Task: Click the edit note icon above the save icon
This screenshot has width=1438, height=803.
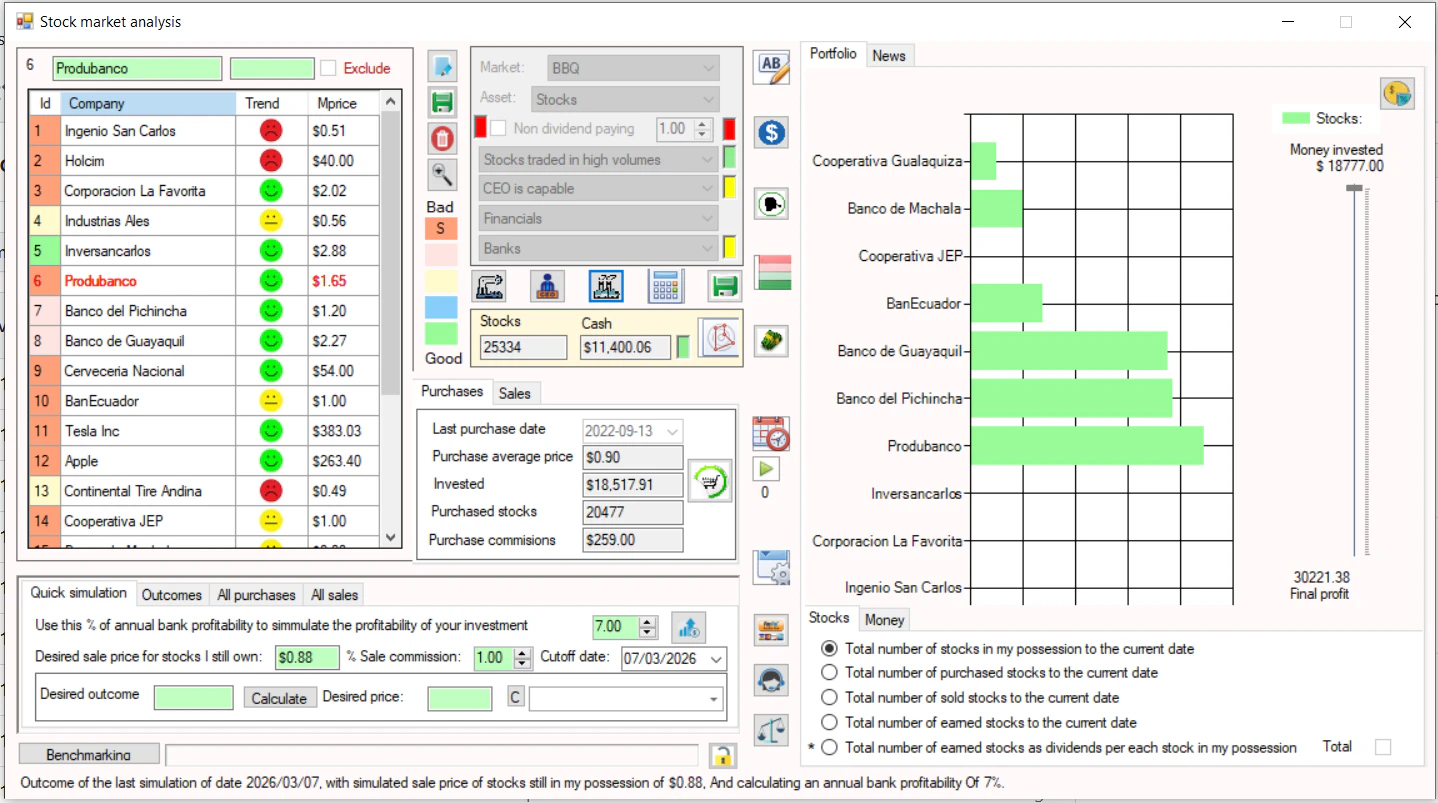Action: [442, 67]
